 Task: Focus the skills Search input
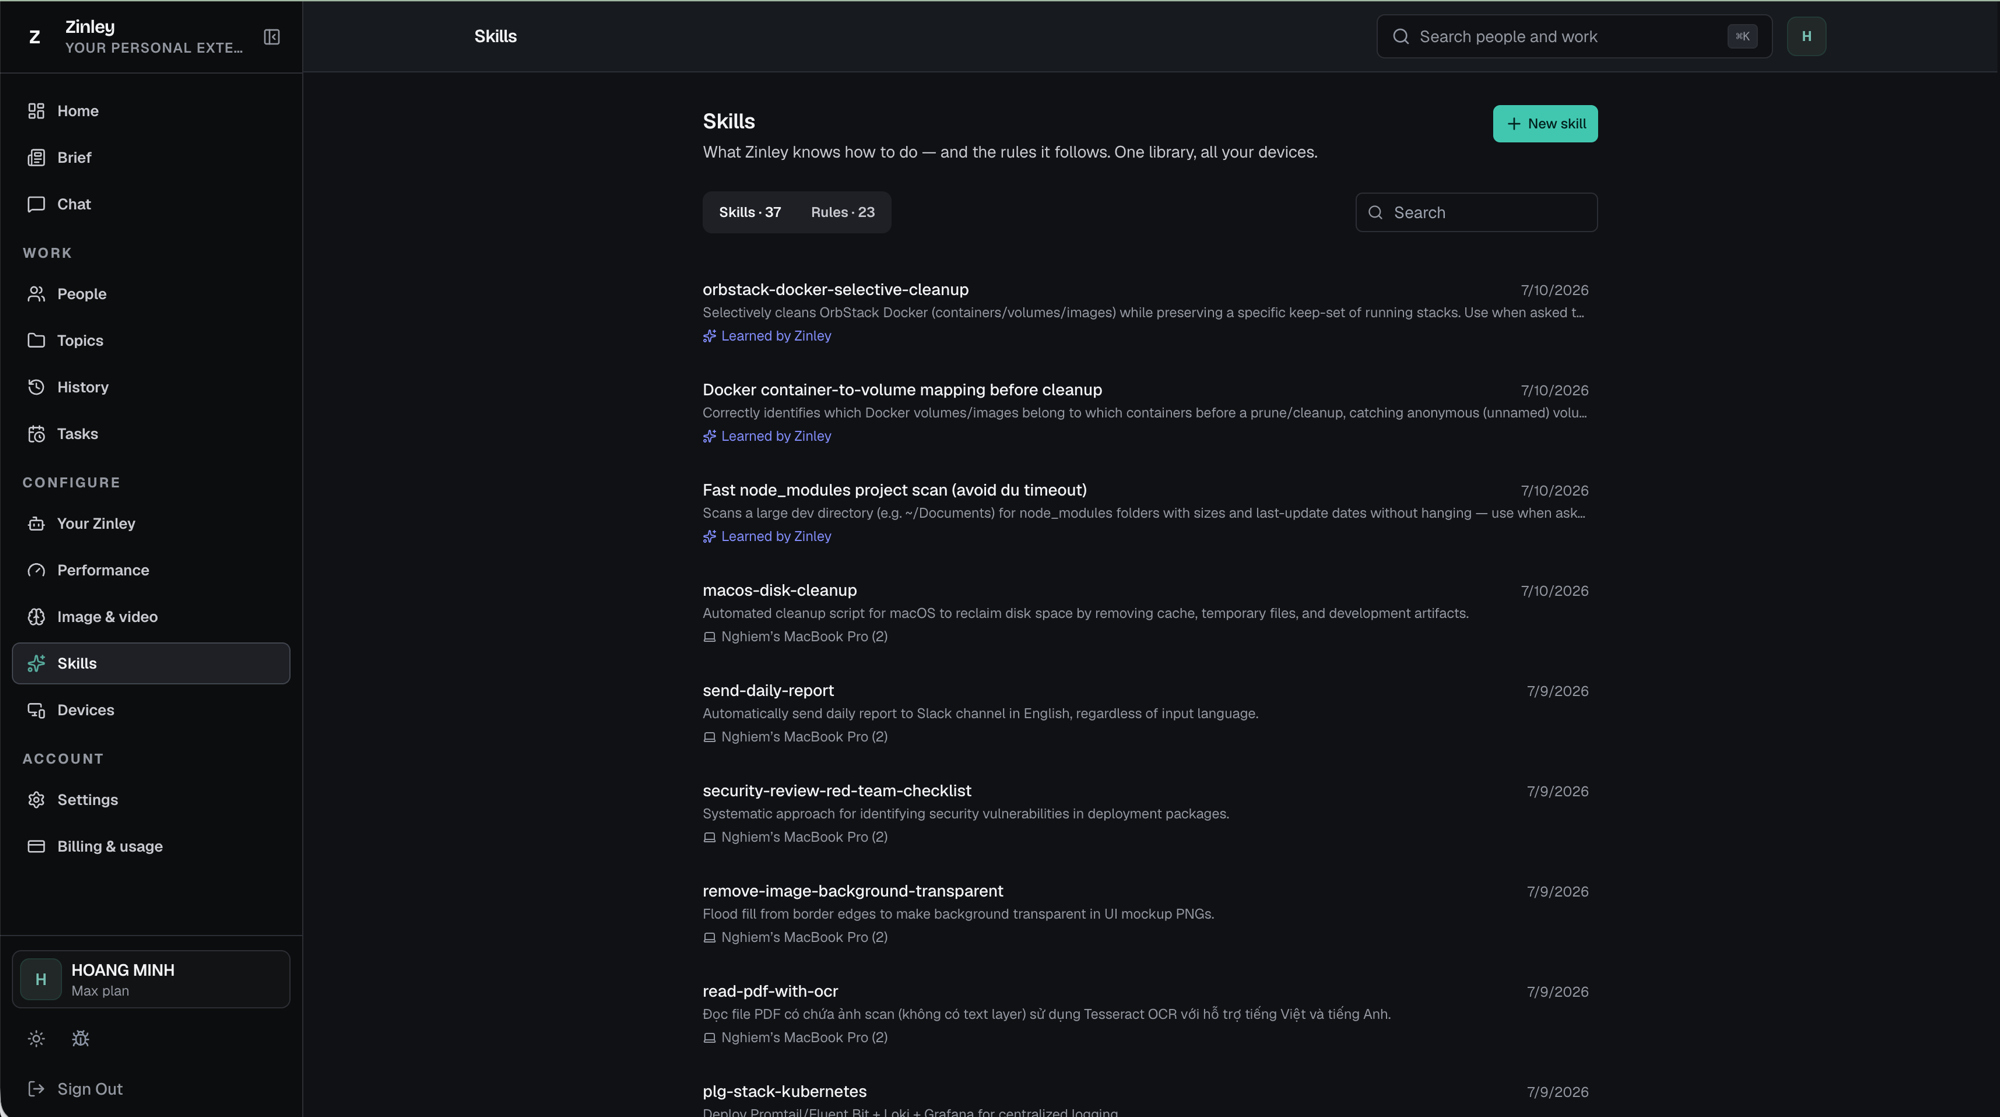[x=1476, y=212]
